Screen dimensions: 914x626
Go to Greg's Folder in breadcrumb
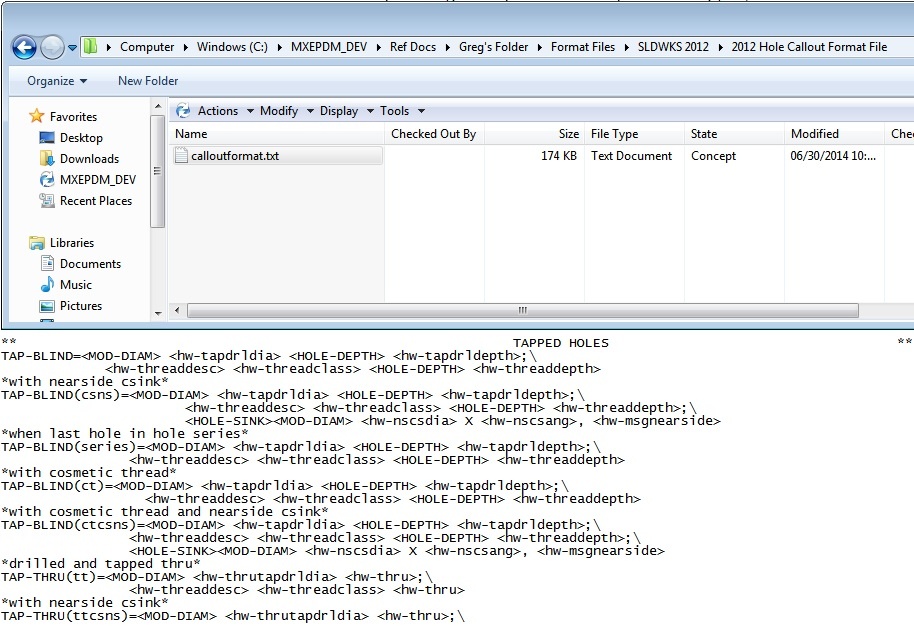click(493, 47)
